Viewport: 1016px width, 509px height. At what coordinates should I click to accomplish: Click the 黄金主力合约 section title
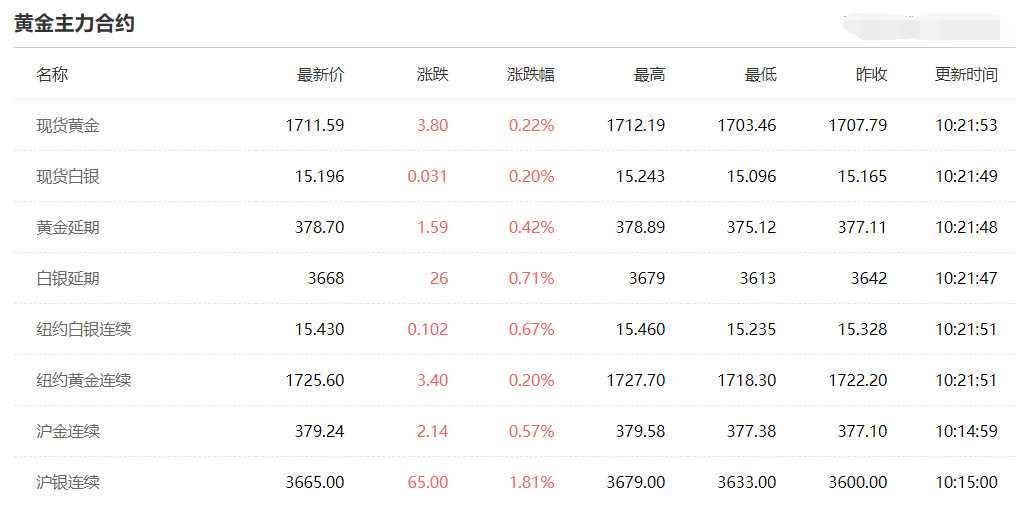[x=74, y=24]
